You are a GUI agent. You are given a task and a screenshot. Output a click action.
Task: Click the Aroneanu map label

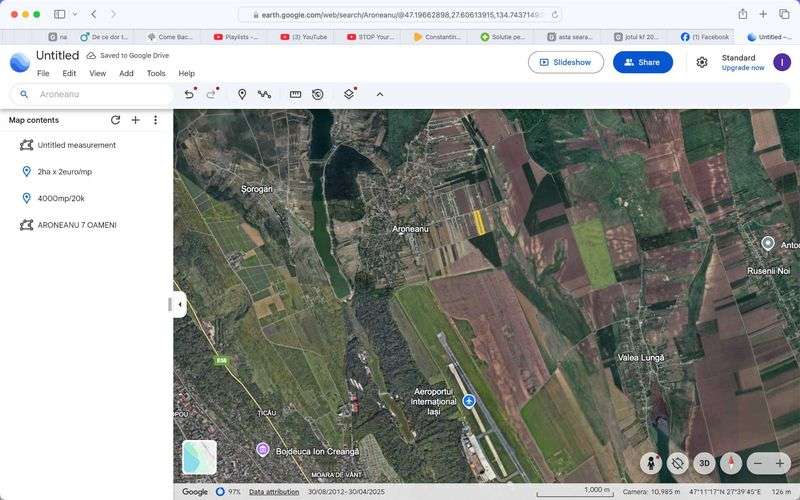[x=410, y=229]
